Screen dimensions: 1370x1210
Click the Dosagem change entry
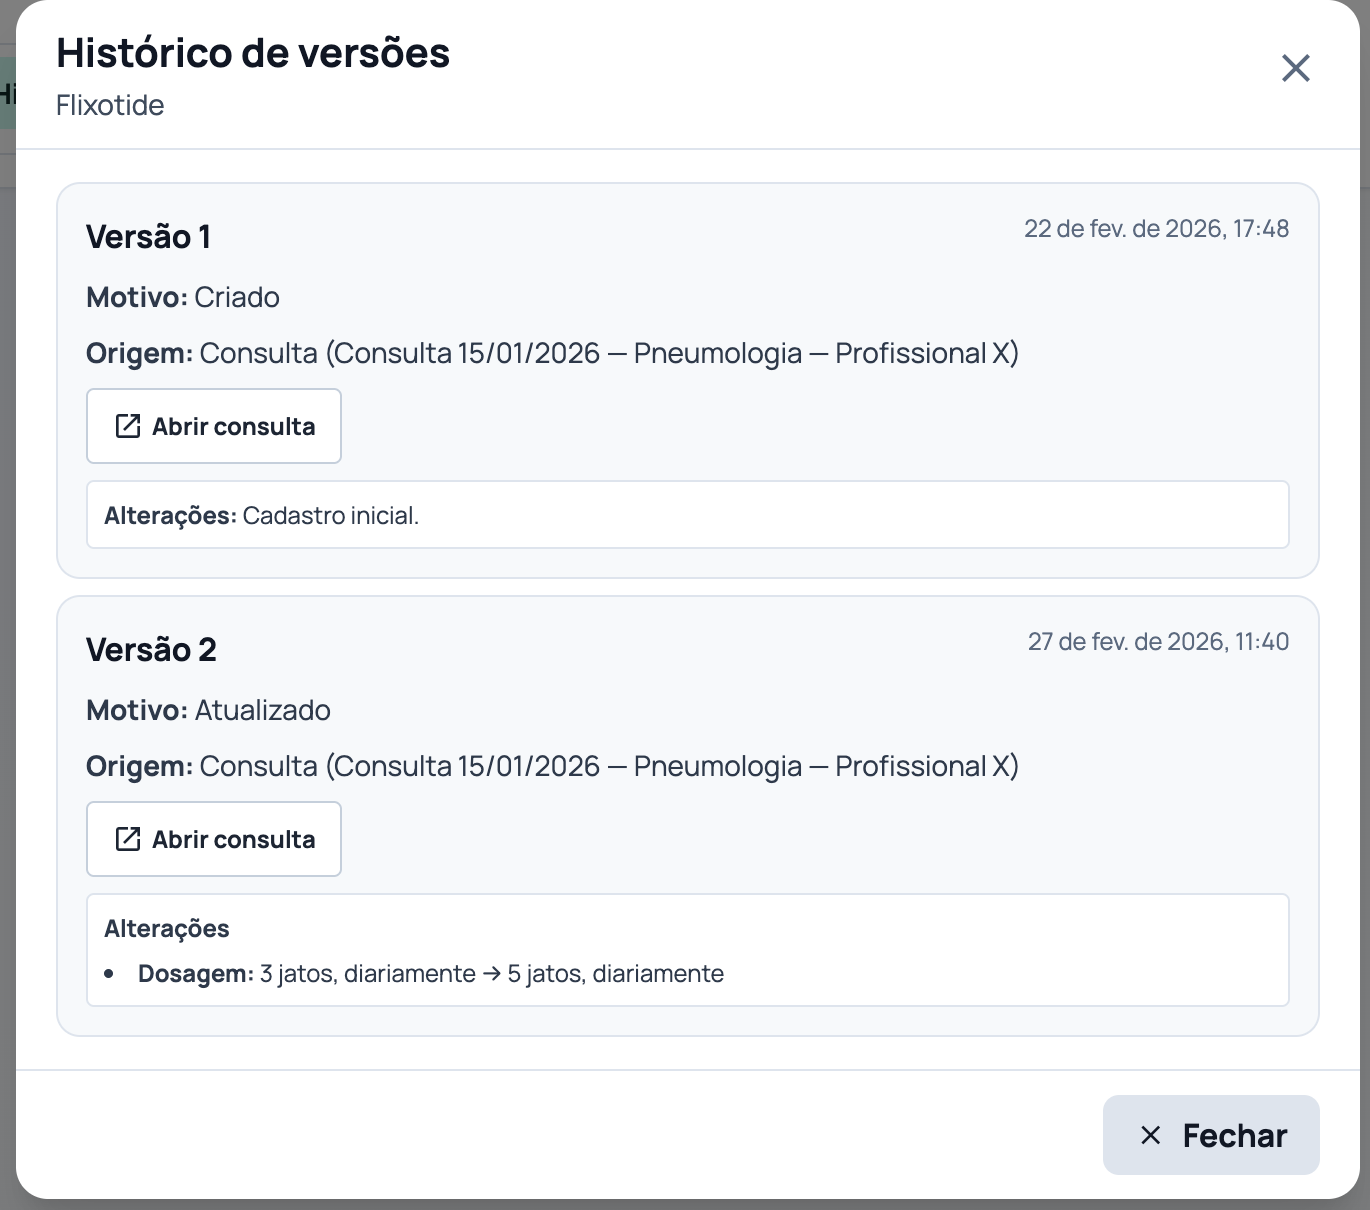[431, 974]
